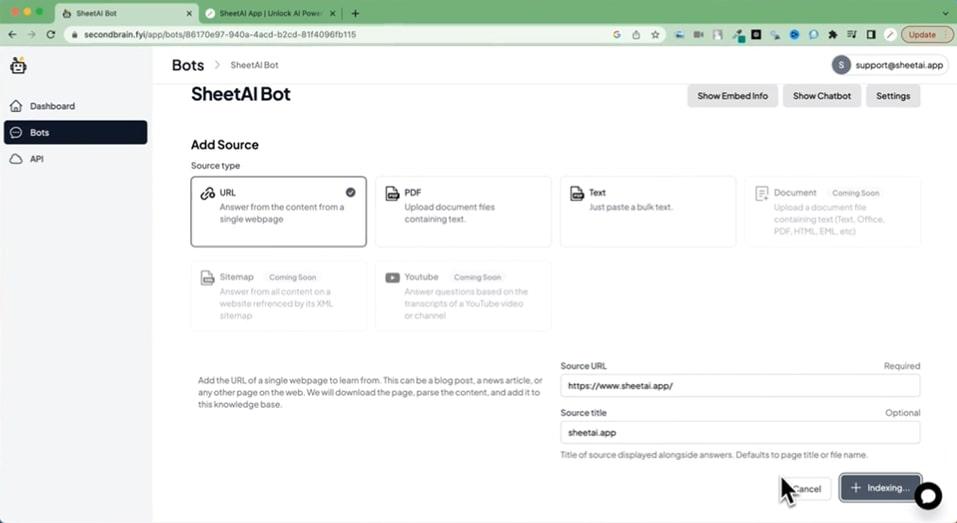Reload the page

click(x=51, y=35)
